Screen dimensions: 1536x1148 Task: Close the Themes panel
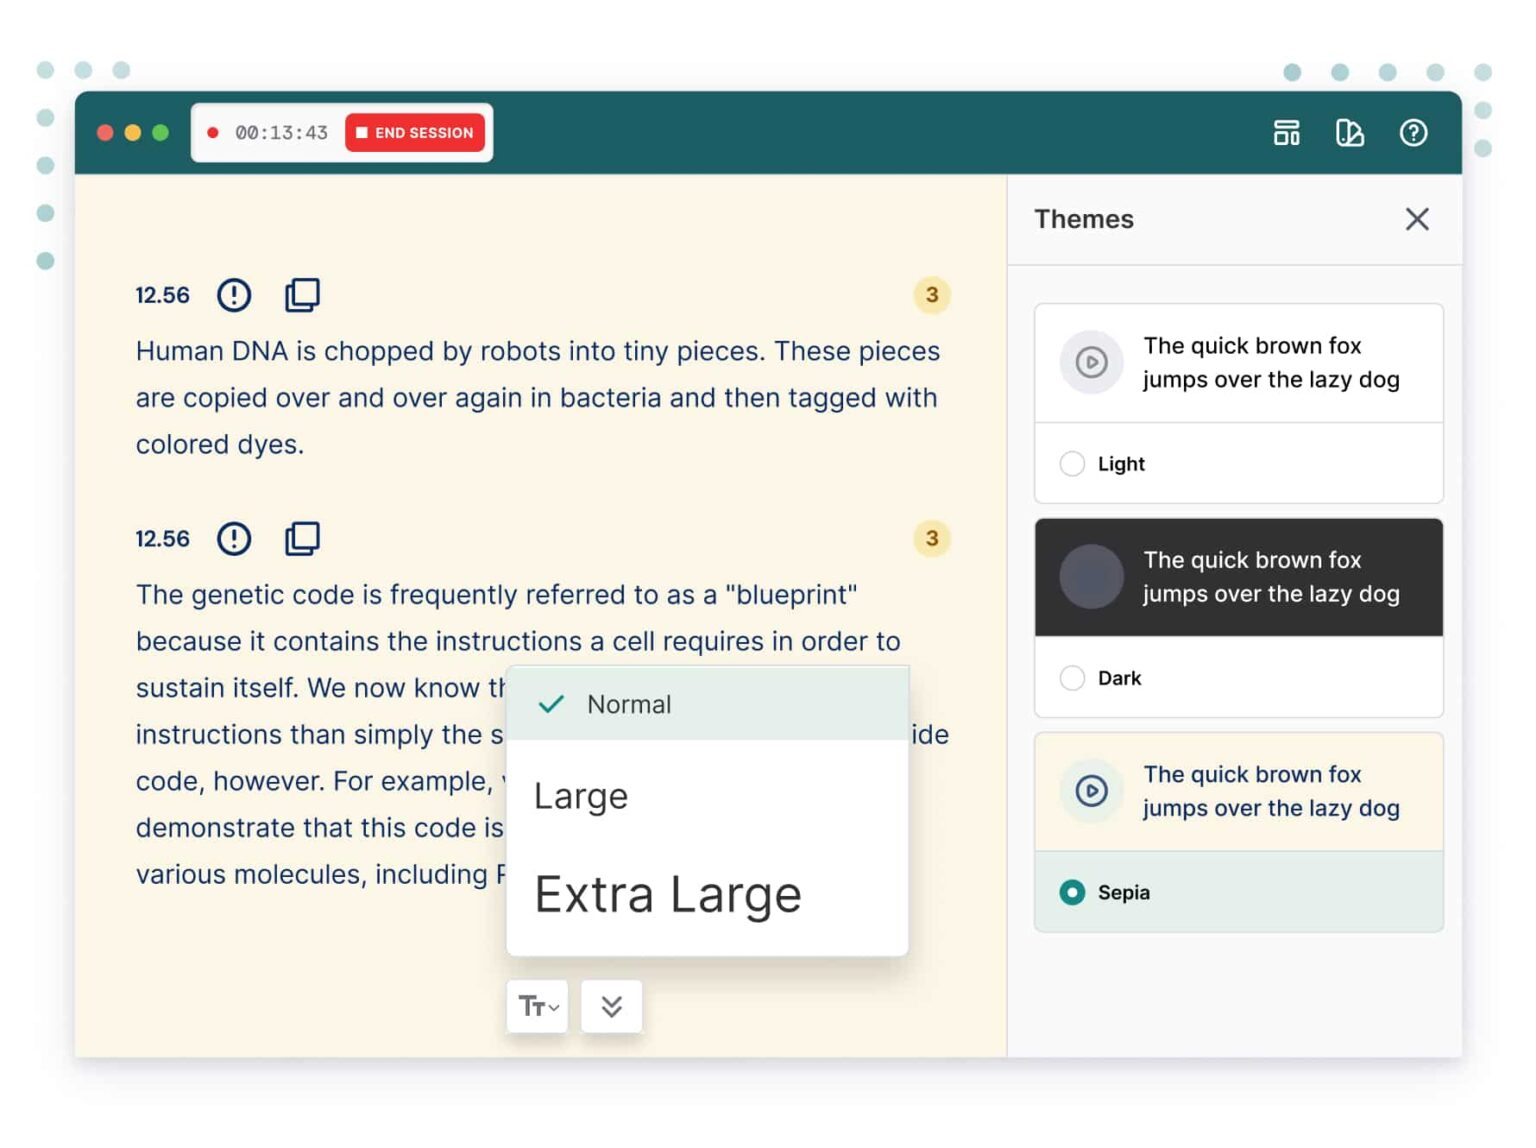(x=1416, y=219)
